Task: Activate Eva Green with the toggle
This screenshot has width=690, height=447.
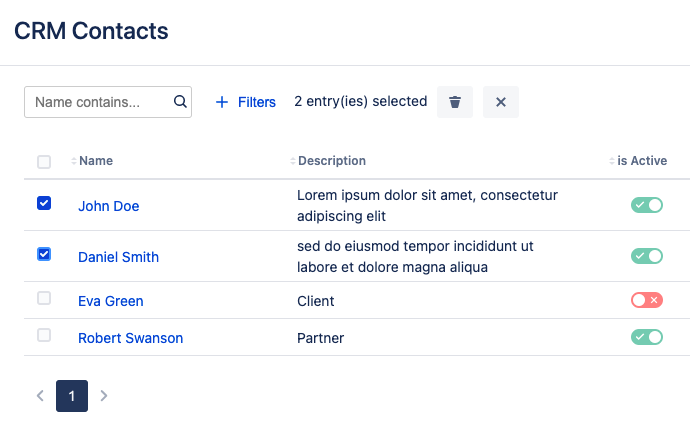Action: (646, 300)
